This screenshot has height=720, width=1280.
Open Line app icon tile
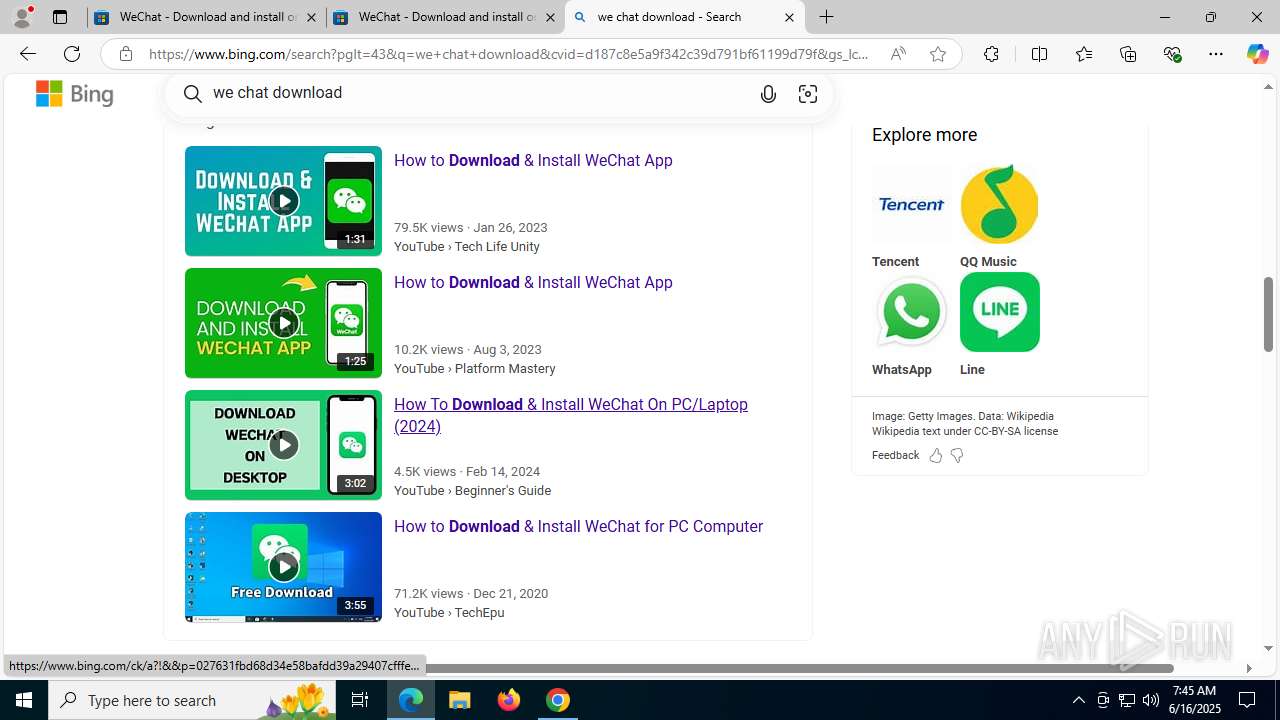point(999,312)
